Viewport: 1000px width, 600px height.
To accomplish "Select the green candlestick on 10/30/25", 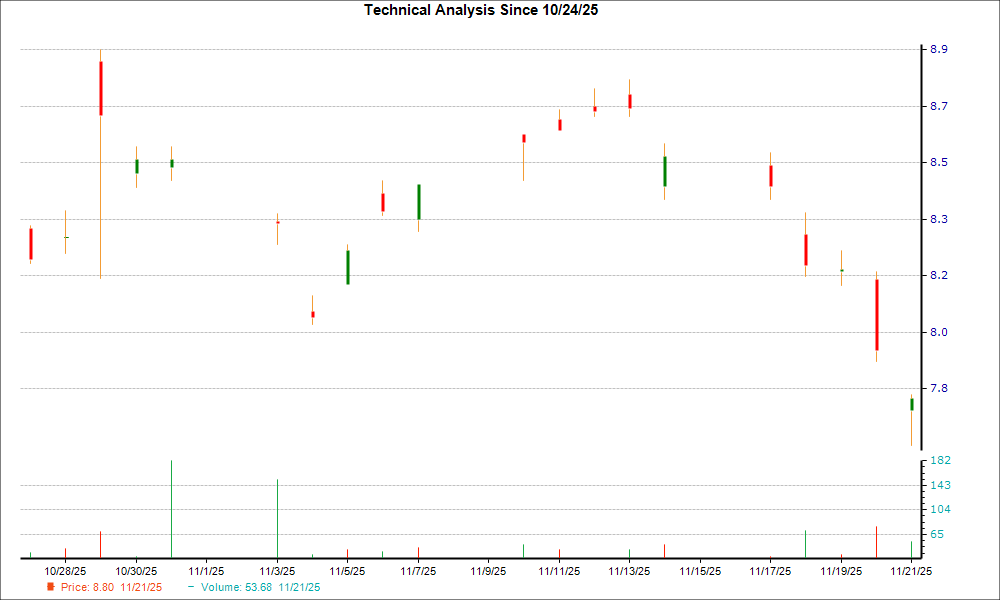I will click(136, 166).
